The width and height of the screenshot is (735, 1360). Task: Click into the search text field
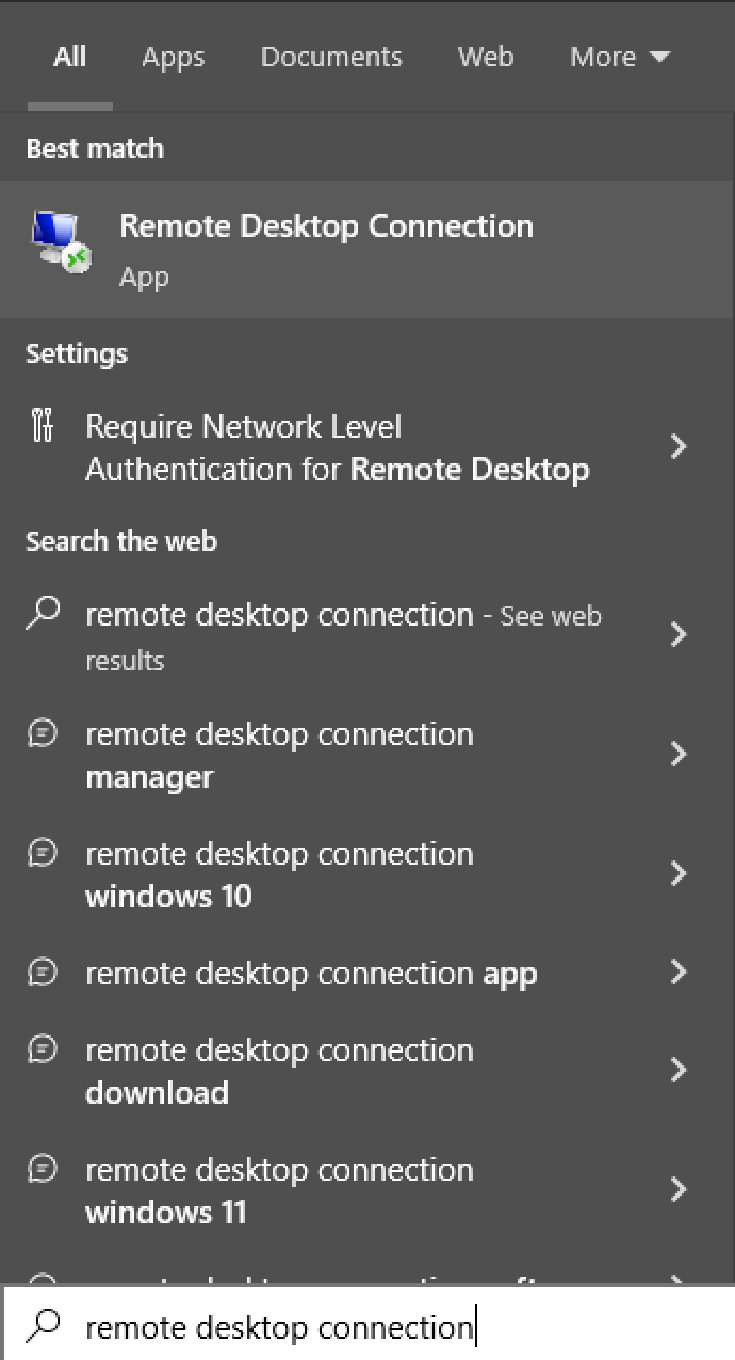pos(367,1326)
